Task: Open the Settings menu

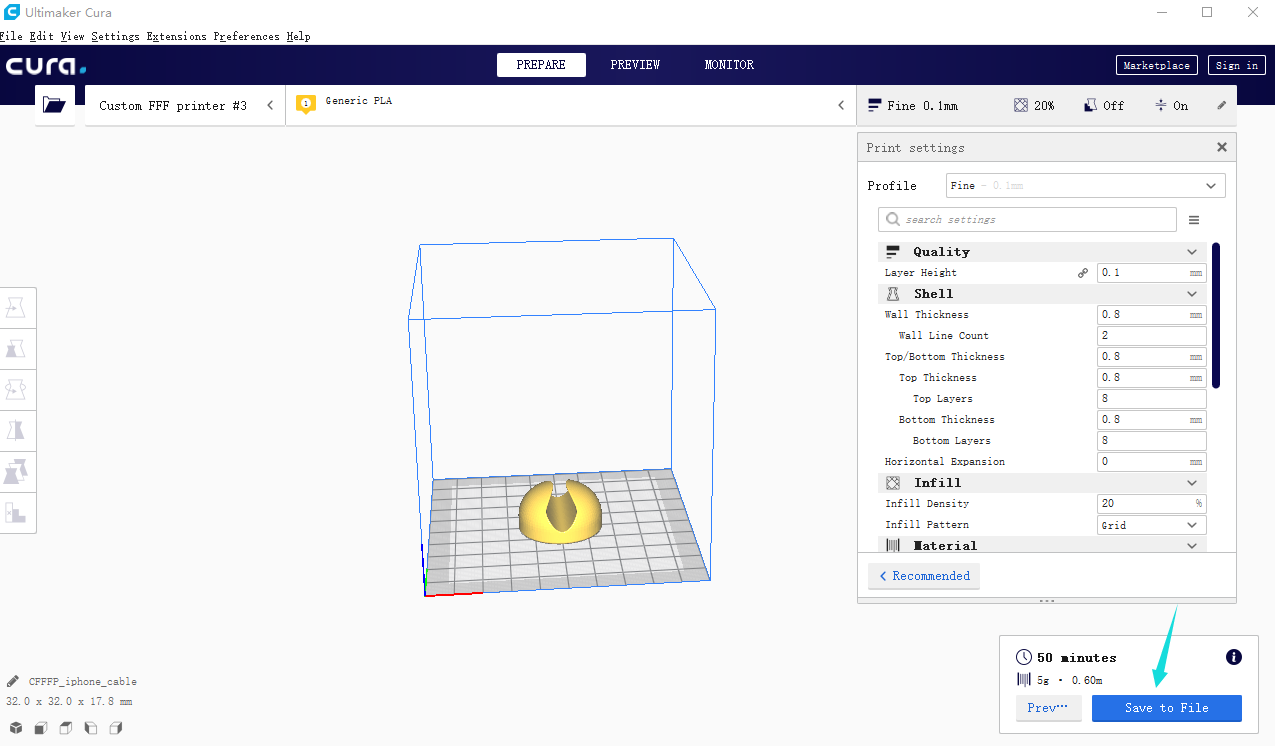Action: tap(115, 36)
